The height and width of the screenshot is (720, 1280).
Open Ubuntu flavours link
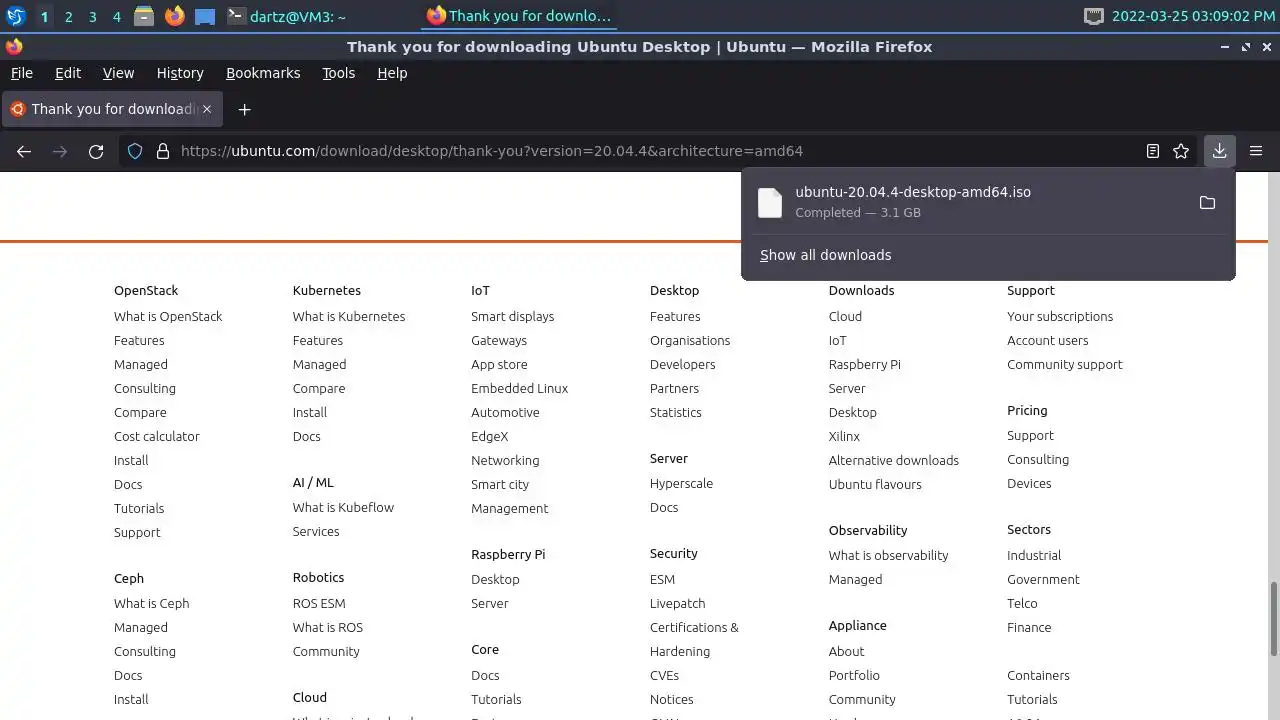[876, 484]
